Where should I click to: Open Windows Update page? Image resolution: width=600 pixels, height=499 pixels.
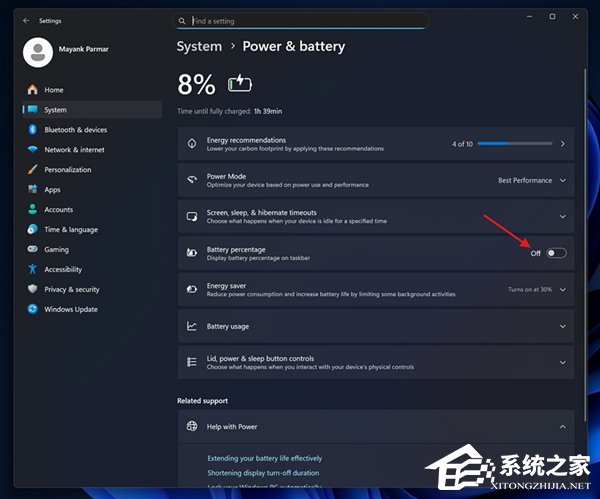92,309
